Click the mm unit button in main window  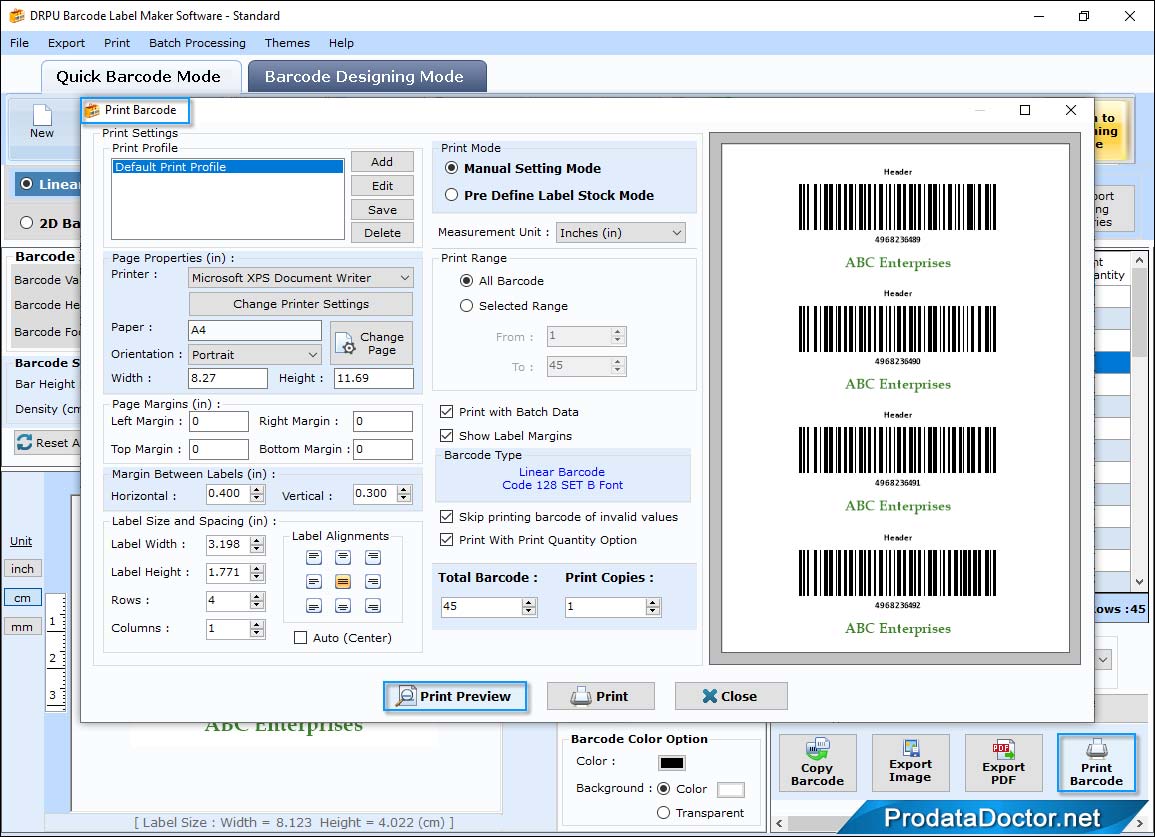(23, 627)
